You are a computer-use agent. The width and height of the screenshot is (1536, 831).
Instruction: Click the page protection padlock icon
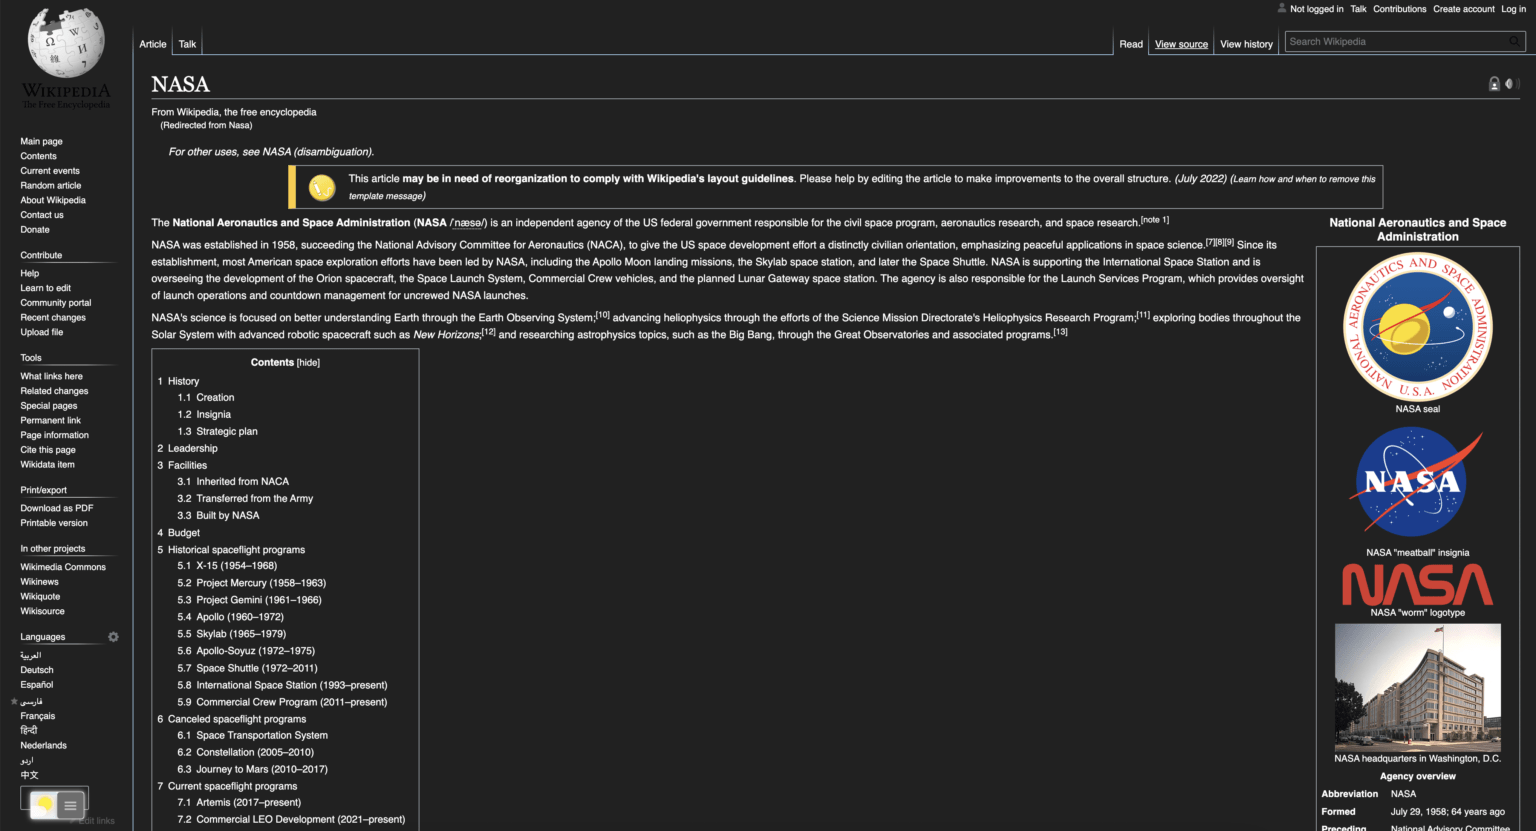pyautogui.click(x=1494, y=84)
